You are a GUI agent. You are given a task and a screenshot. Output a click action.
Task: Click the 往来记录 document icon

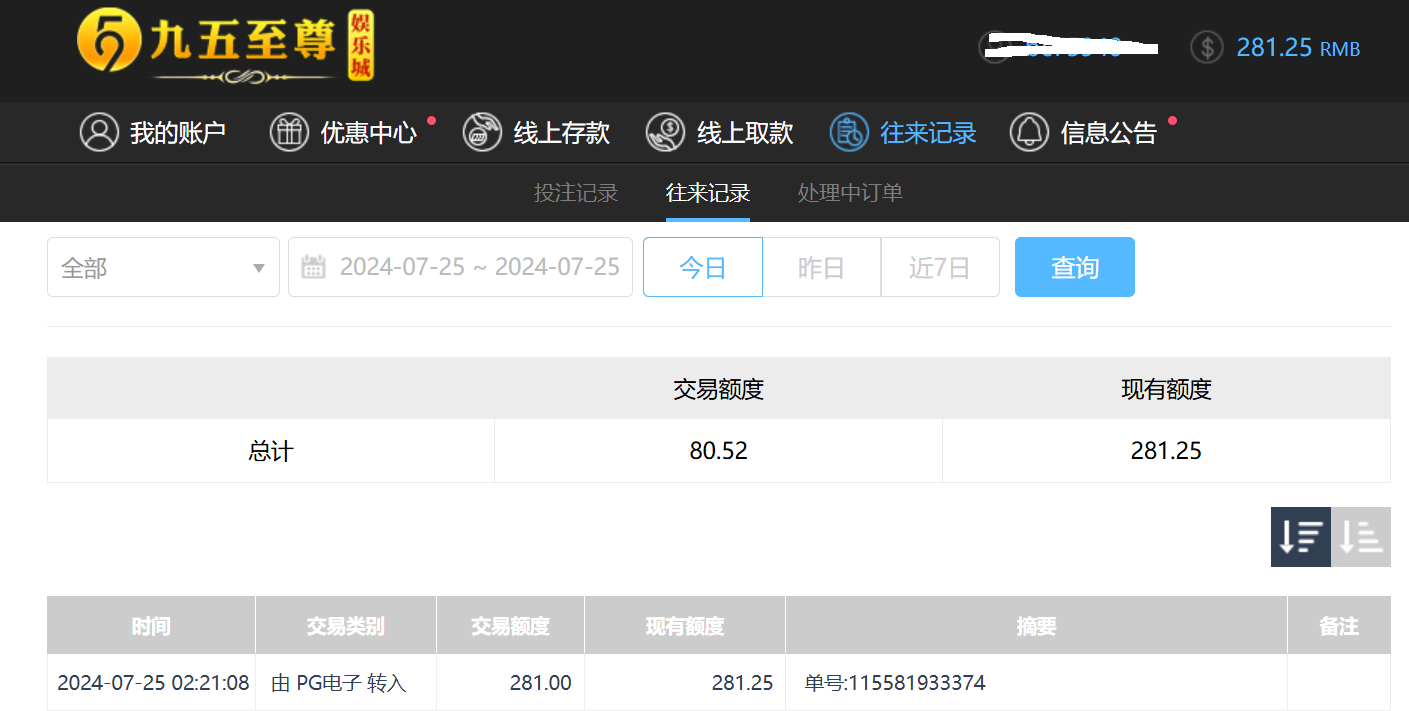click(x=849, y=132)
